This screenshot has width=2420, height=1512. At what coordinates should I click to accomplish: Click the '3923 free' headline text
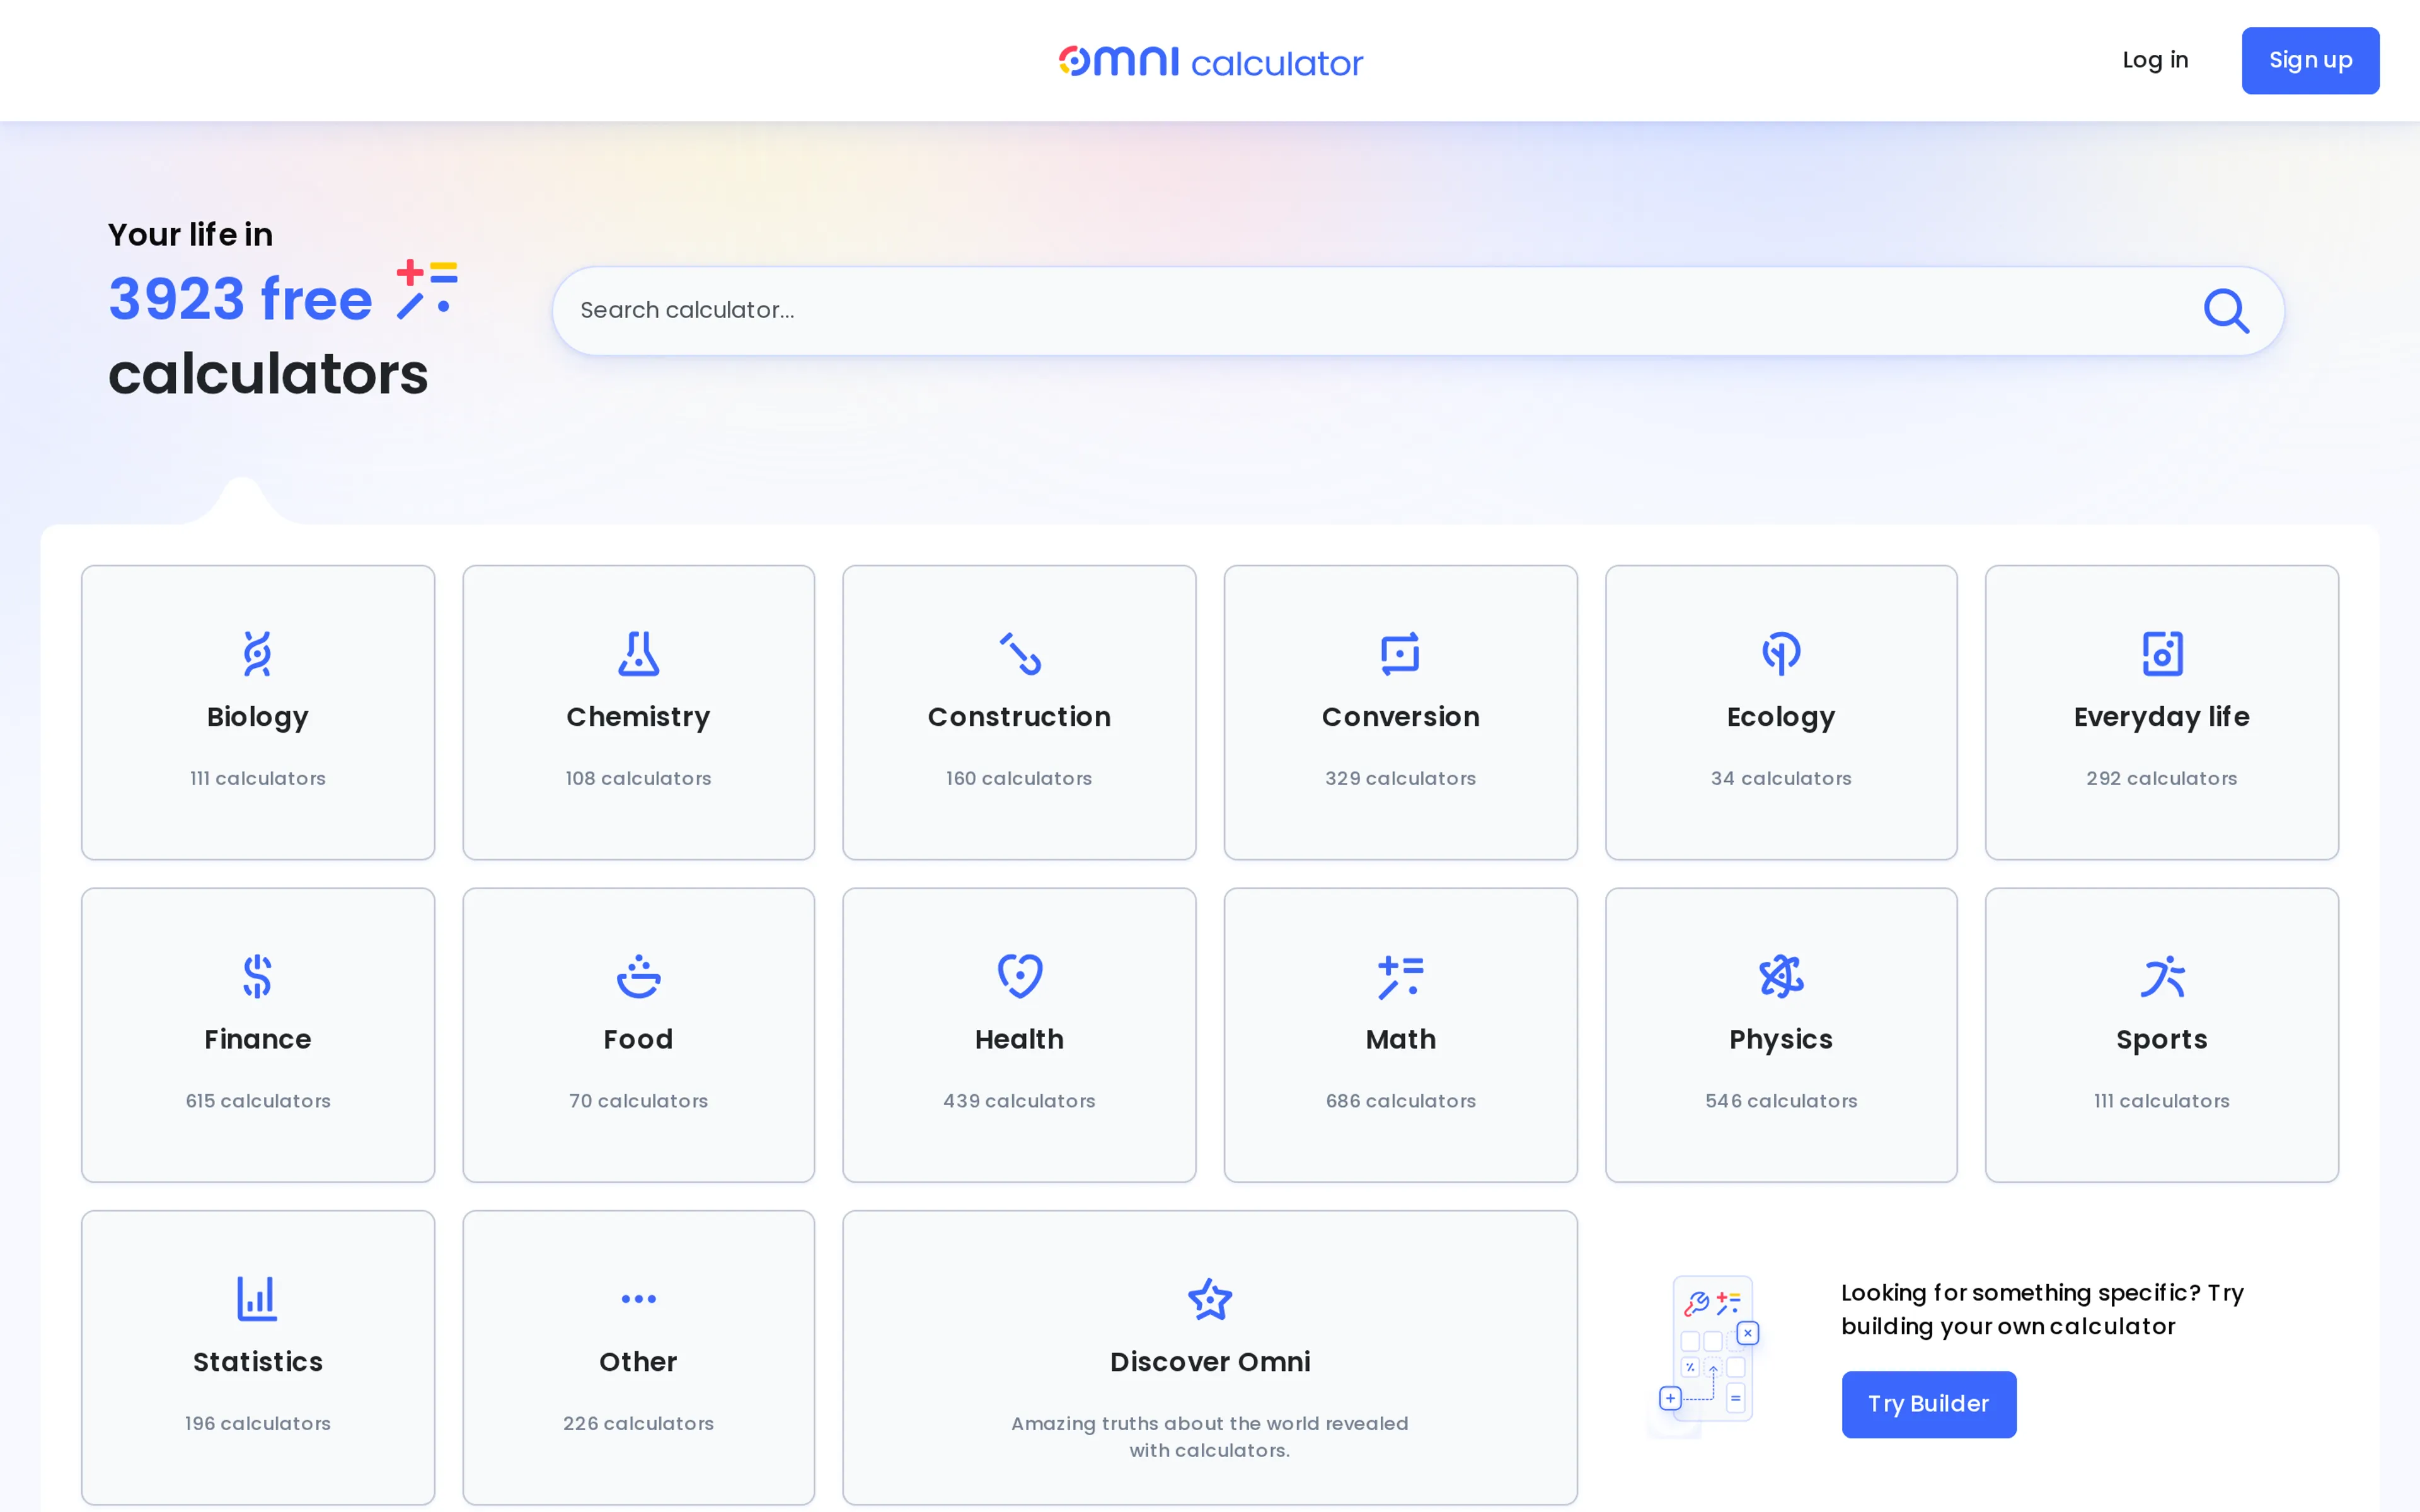240,299
